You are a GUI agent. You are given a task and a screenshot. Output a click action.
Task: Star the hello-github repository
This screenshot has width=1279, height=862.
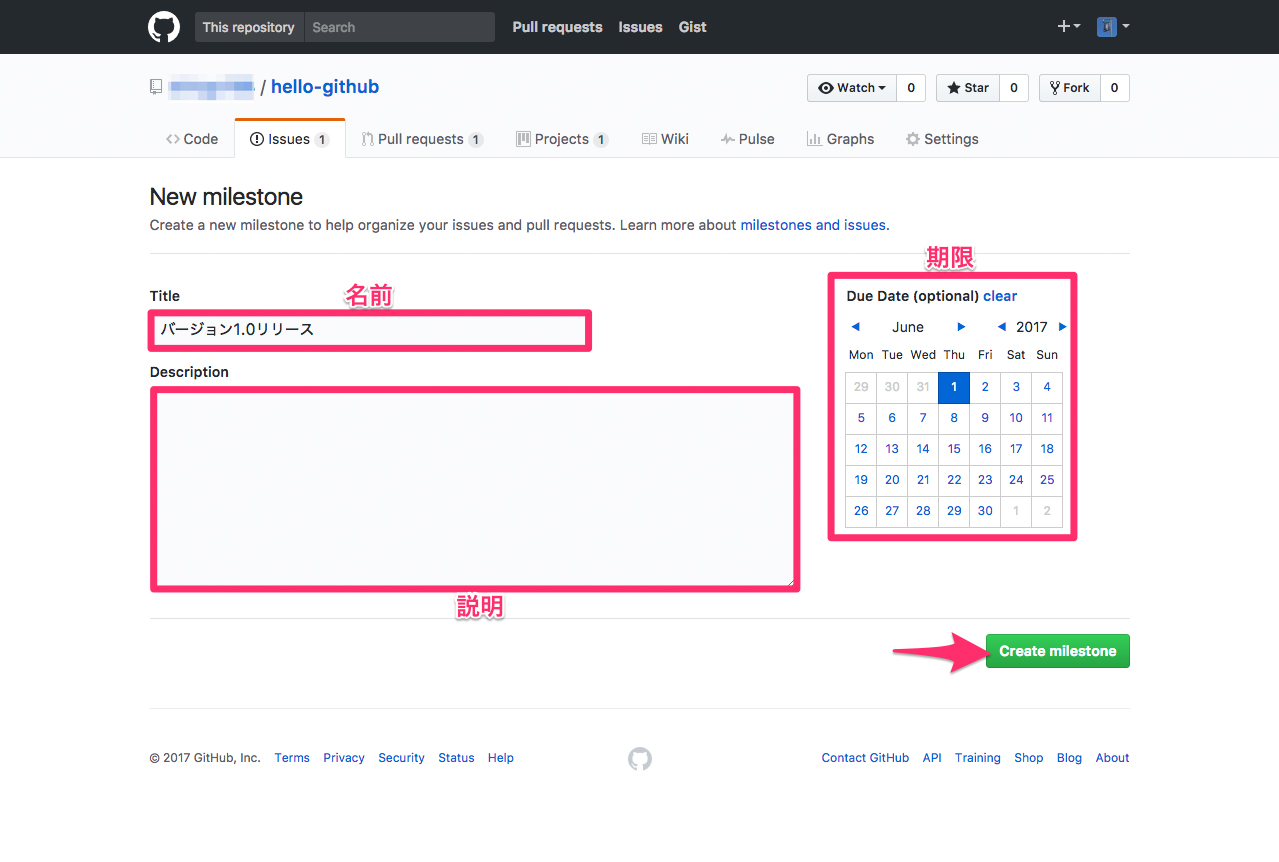[x=966, y=88]
